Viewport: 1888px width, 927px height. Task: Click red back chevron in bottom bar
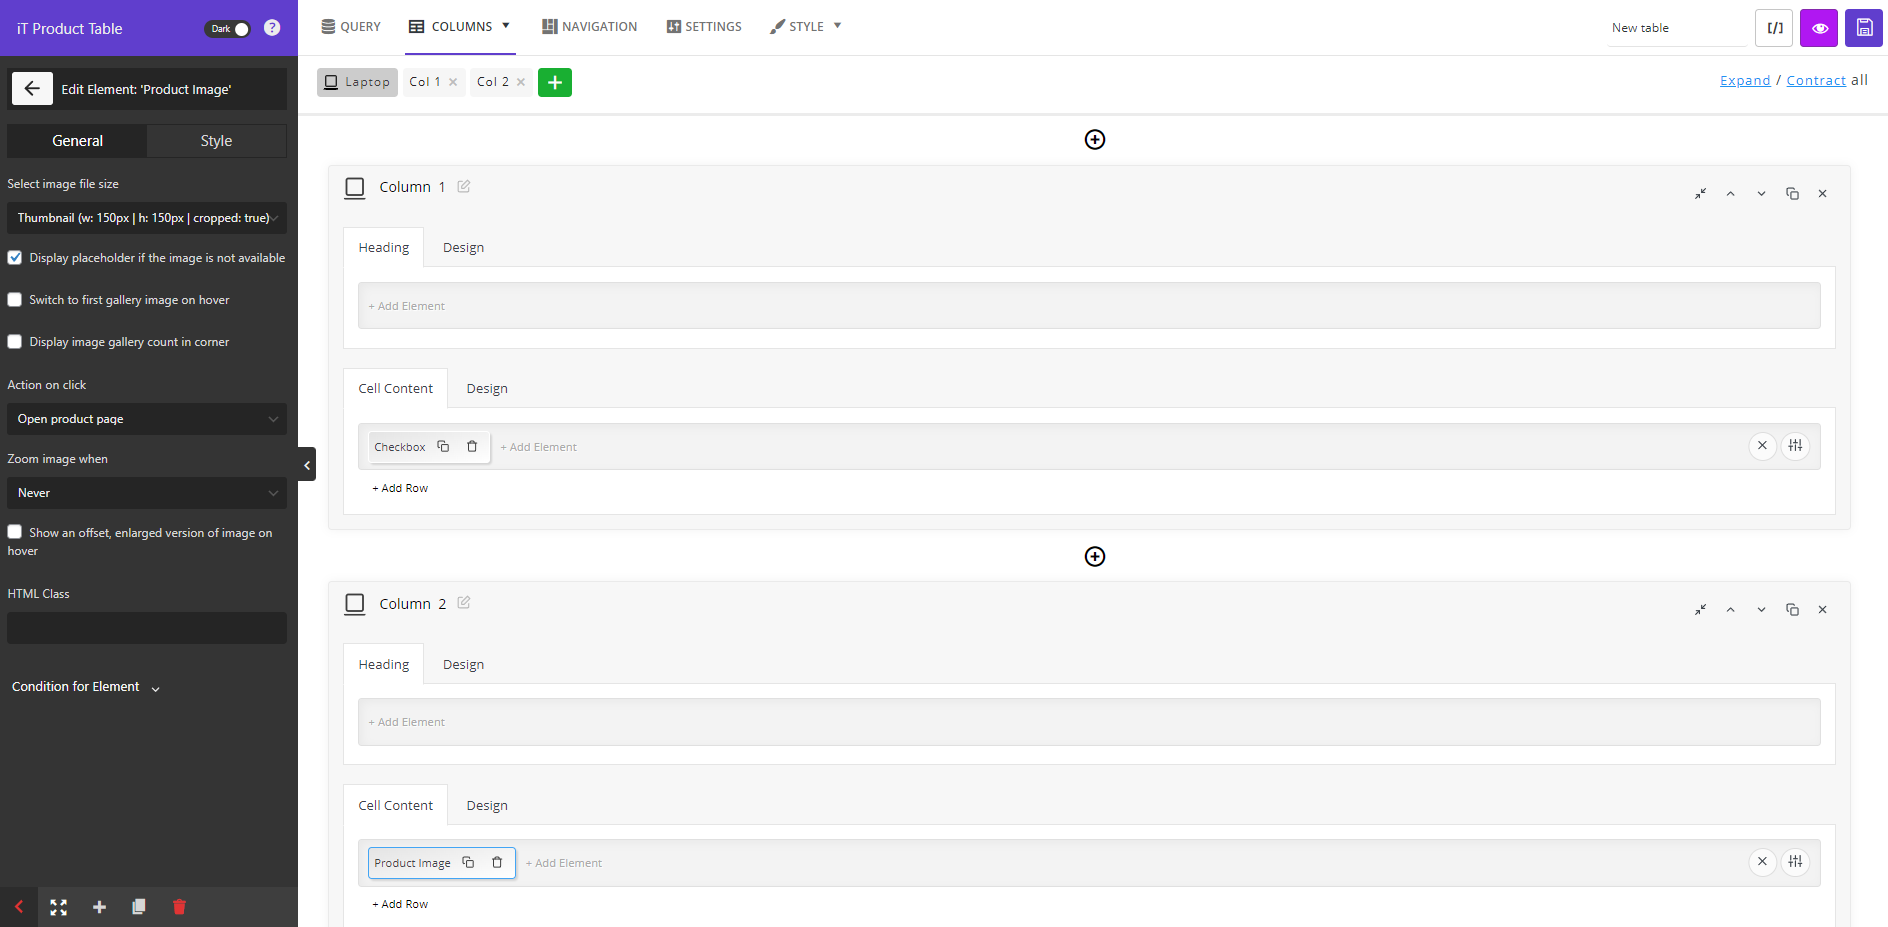pos(18,907)
